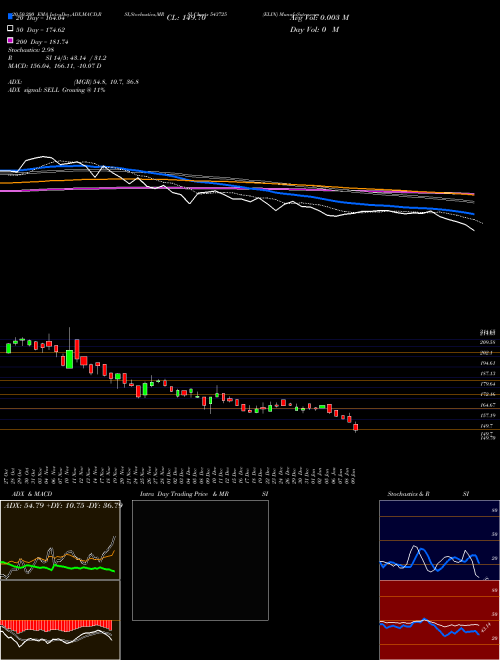Click the '(MGR) 54.8, 10.7, 36.8' ADX values

pyautogui.click(x=106, y=82)
